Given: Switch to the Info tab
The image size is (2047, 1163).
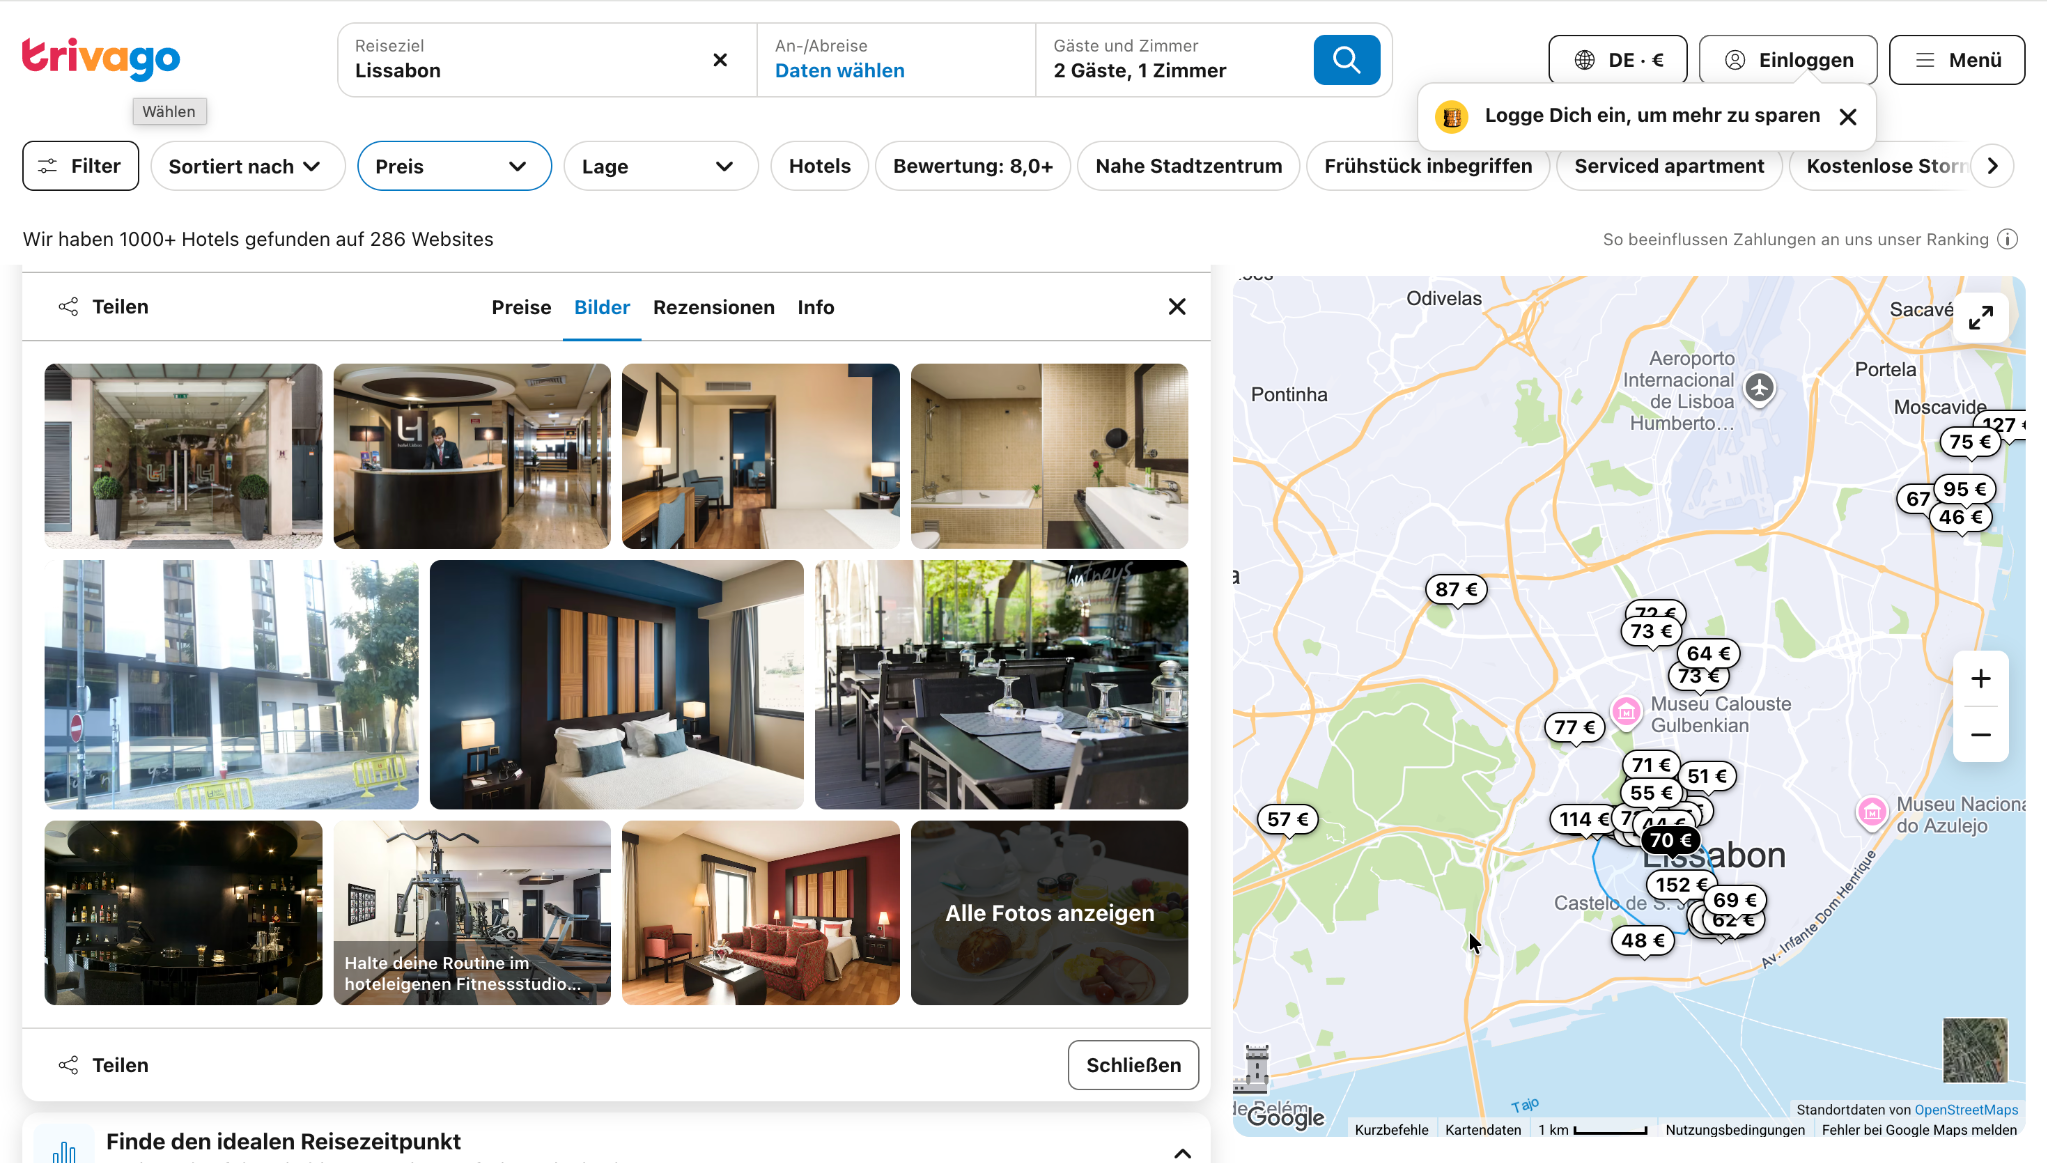Looking at the screenshot, I should coord(816,307).
